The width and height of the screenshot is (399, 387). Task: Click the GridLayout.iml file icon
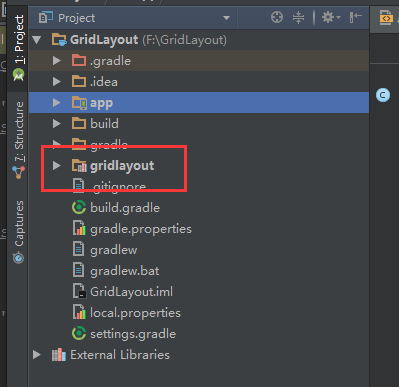(80, 291)
